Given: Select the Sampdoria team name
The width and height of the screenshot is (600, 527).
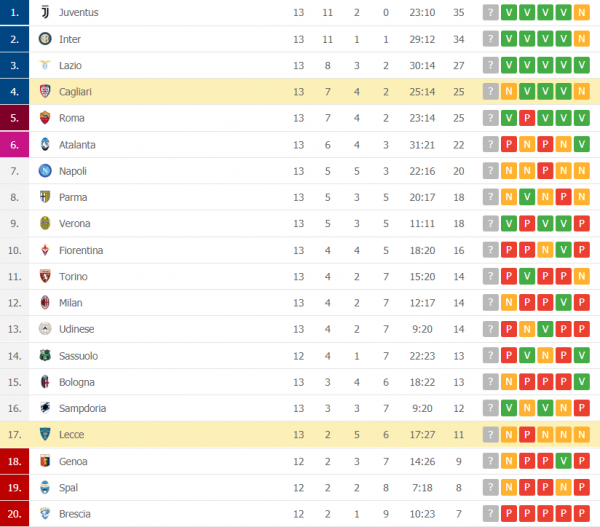Looking at the screenshot, I should pyautogui.click(x=83, y=408).
